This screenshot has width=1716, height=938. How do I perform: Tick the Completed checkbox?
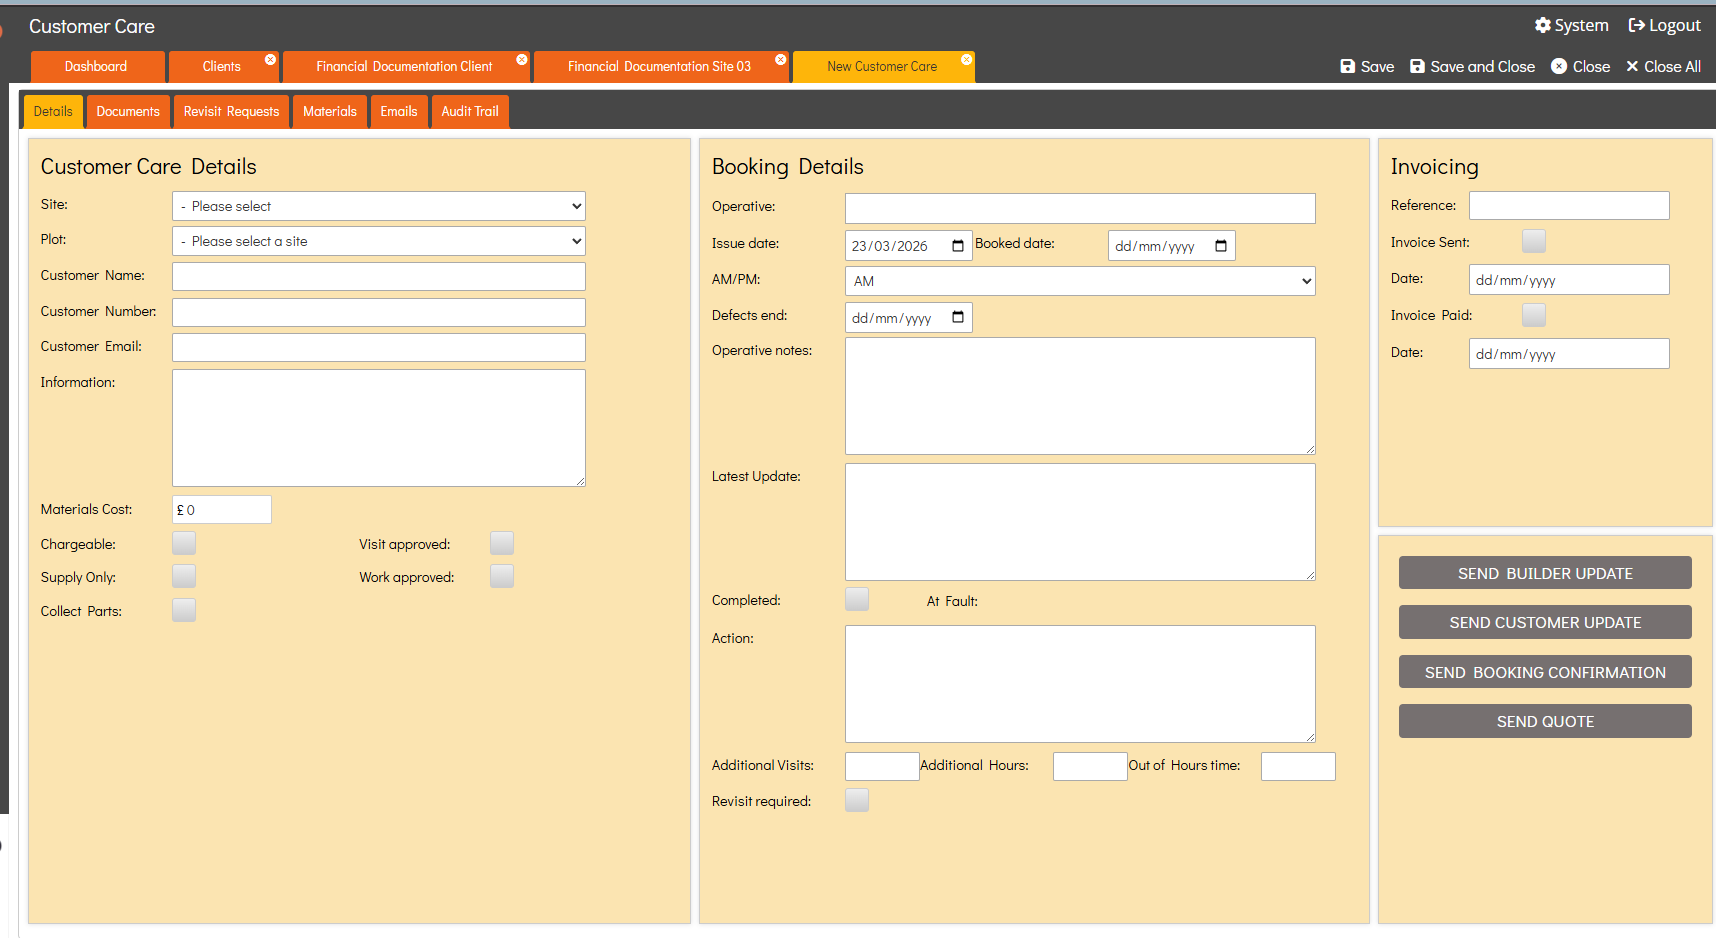857,599
